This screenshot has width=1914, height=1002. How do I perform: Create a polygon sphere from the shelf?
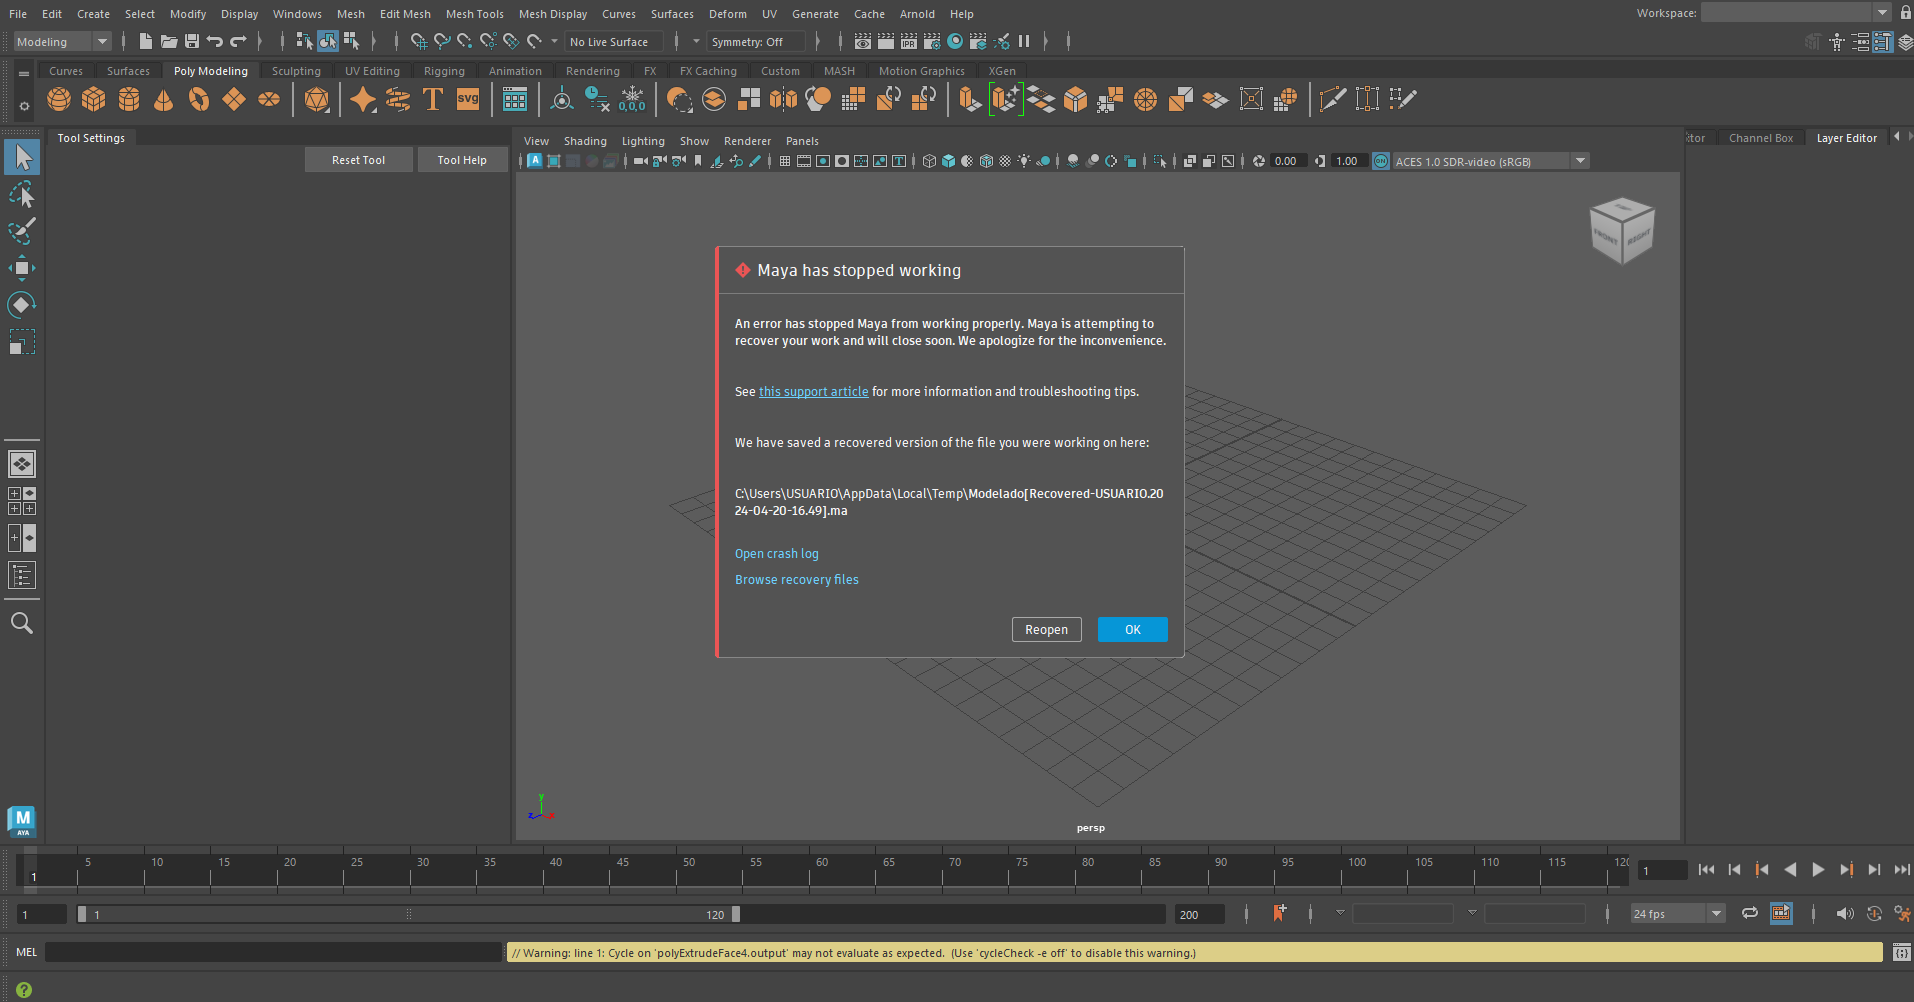59,99
